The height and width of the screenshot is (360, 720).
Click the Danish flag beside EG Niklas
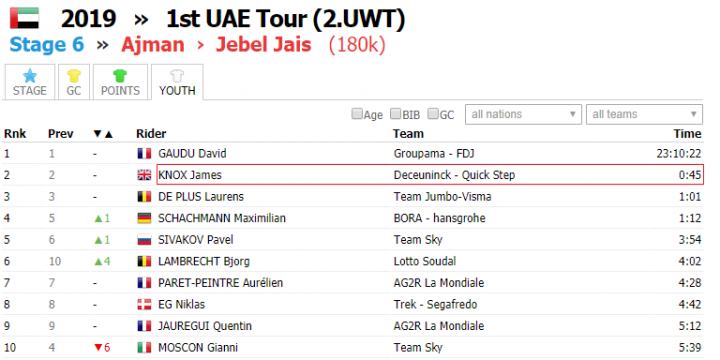[x=144, y=304]
